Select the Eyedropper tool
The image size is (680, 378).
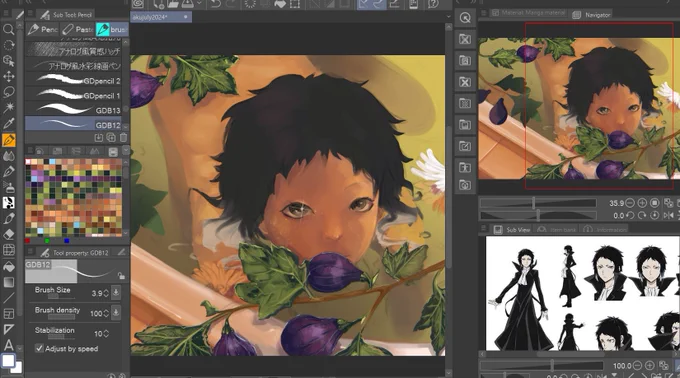click(8, 124)
